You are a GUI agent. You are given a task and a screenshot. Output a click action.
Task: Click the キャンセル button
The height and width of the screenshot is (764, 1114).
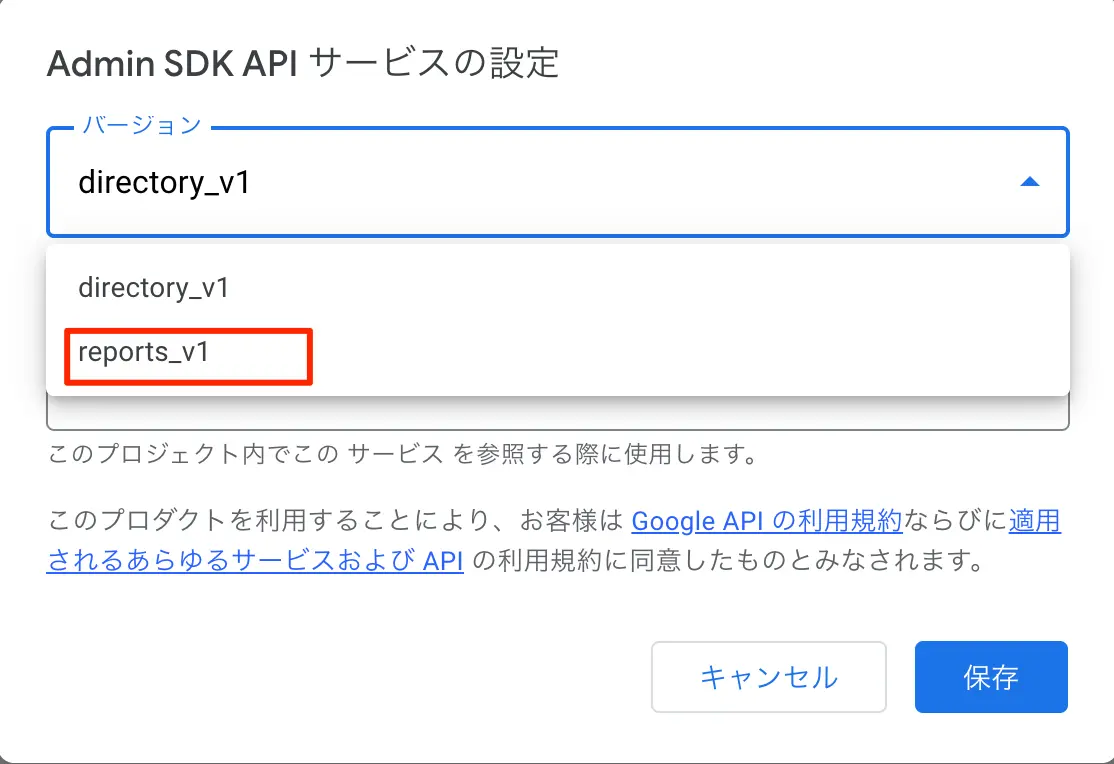click(769, 677)
